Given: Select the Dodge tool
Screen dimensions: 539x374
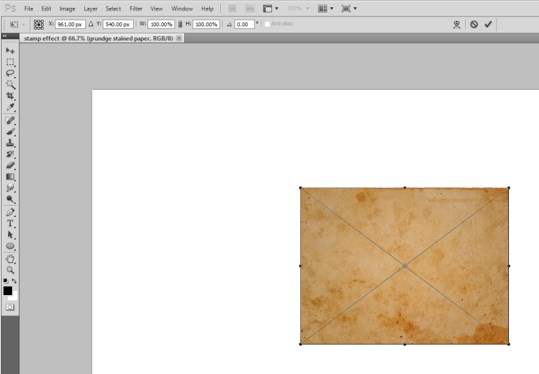Looking at the screenshot, I should pos(10,199).
